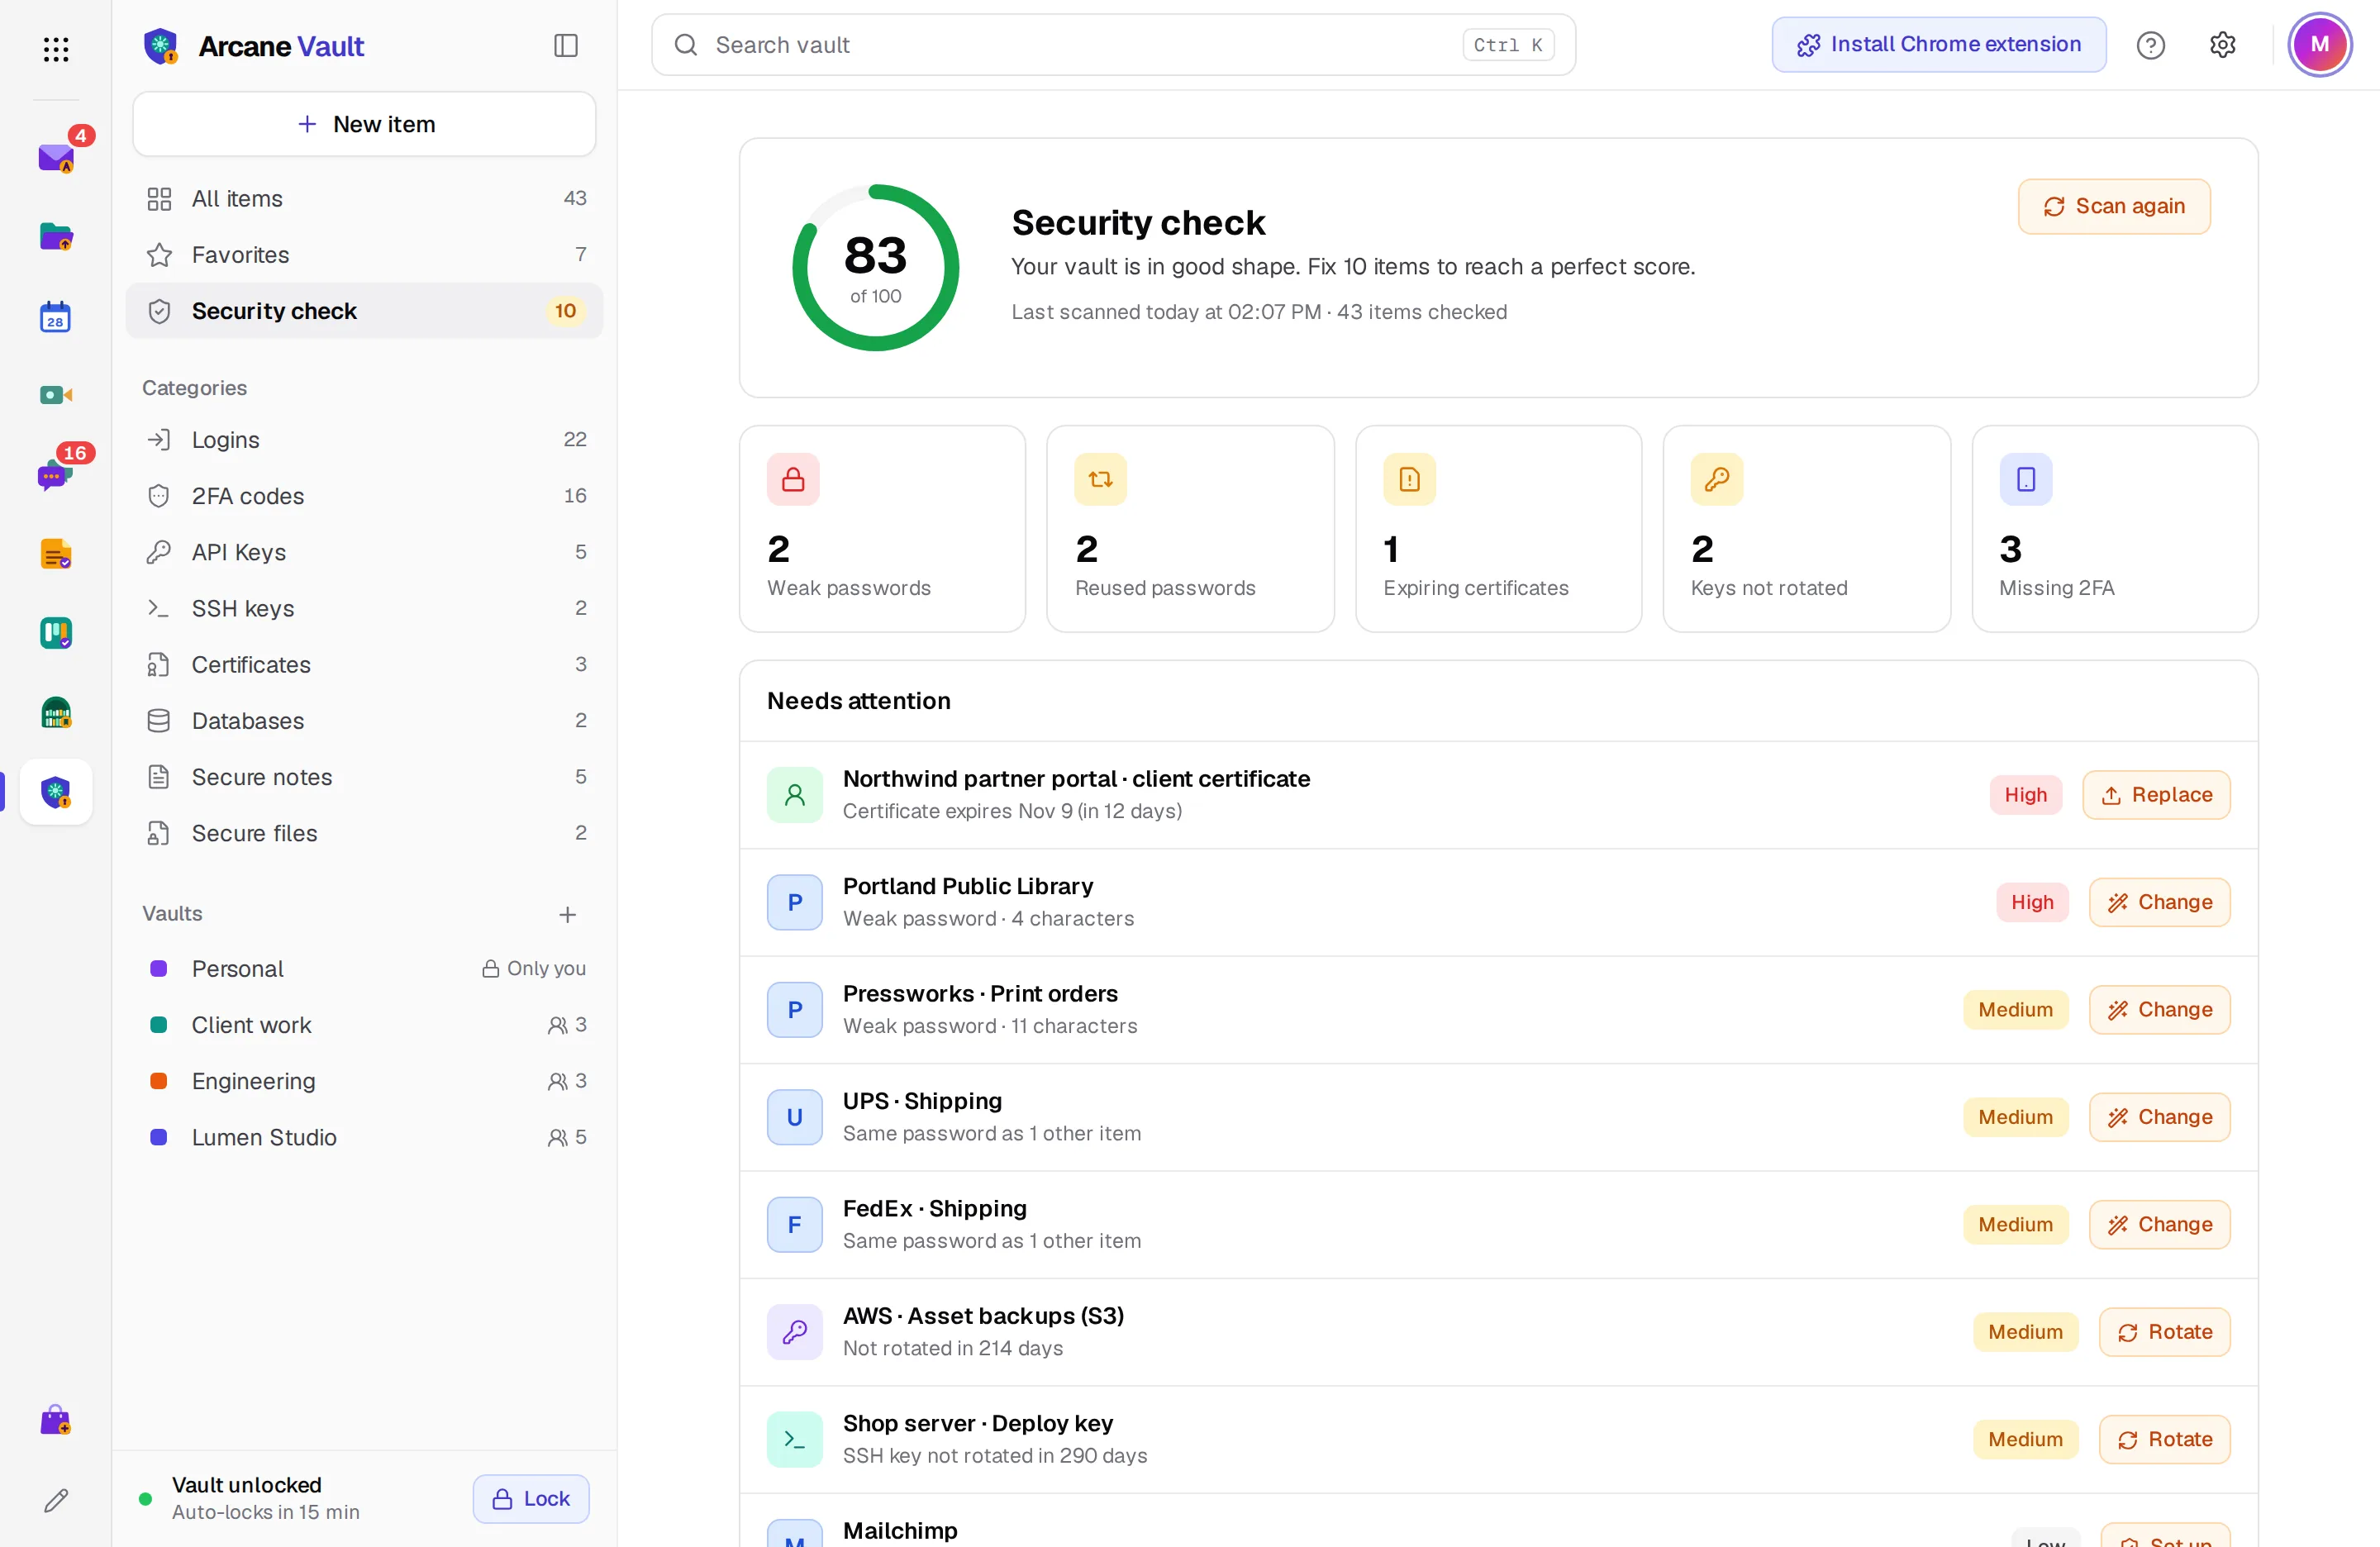This screenshot has height=1547, width=2380.
Task: Open the user avatar M menu
Action: coord(2320,45)
